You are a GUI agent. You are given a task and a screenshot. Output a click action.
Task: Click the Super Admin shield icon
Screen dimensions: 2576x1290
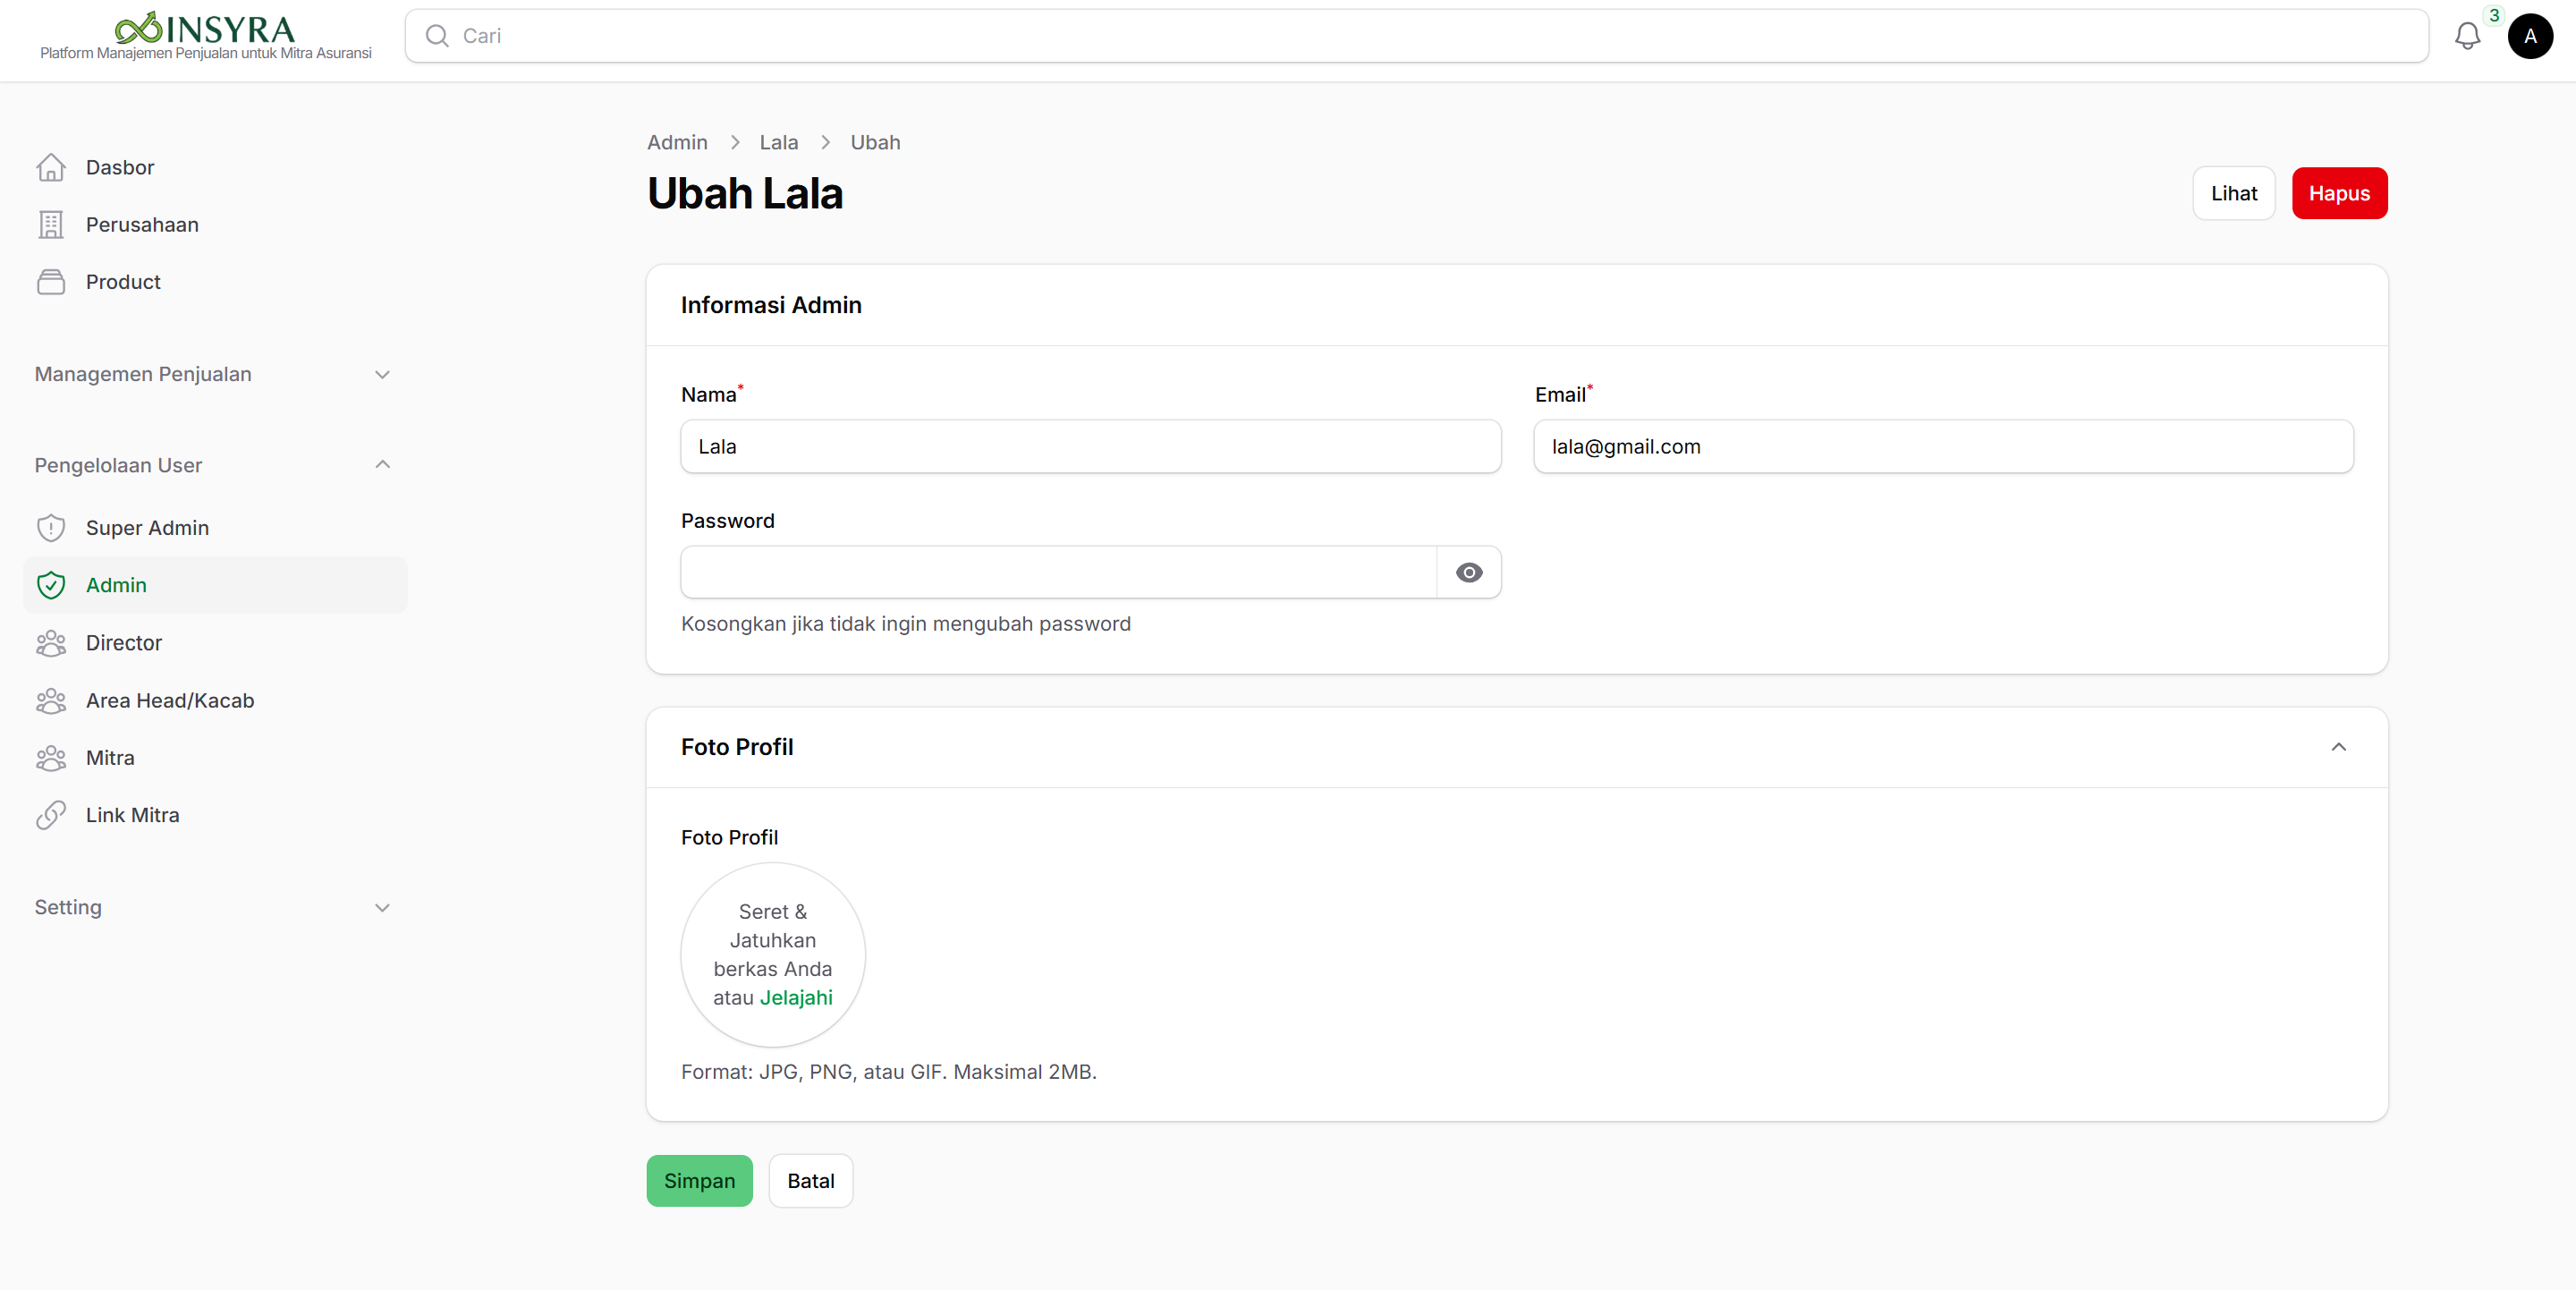point(51,528)
